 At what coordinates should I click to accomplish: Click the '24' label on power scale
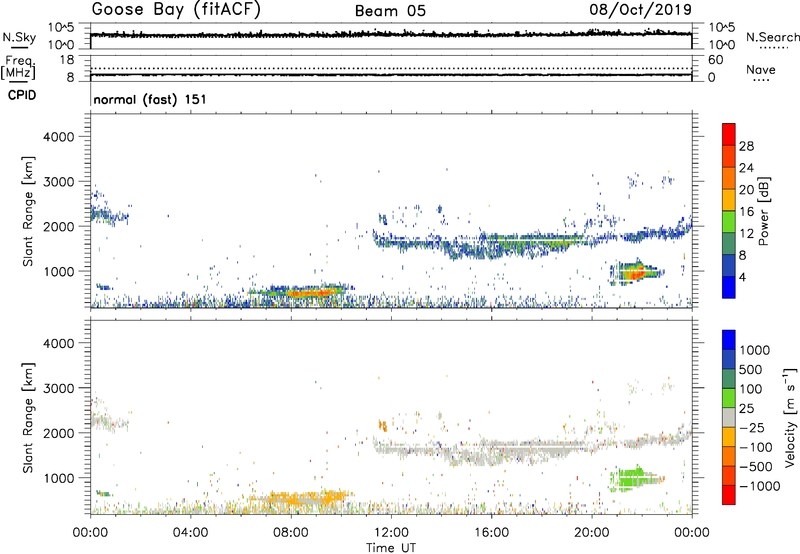[746, 168]
